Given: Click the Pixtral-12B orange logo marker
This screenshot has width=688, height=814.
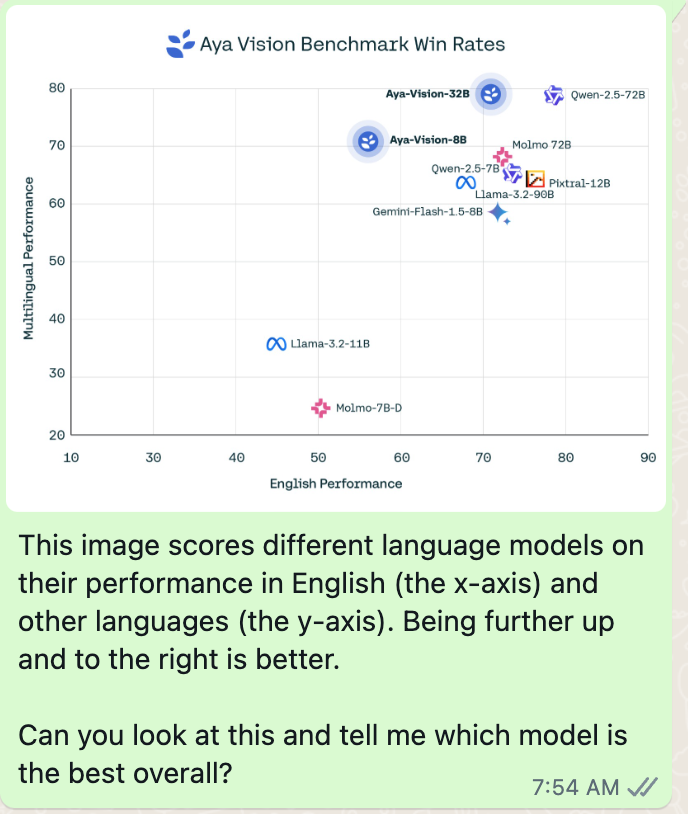Looking at the screenshot, I should point(535,178).
